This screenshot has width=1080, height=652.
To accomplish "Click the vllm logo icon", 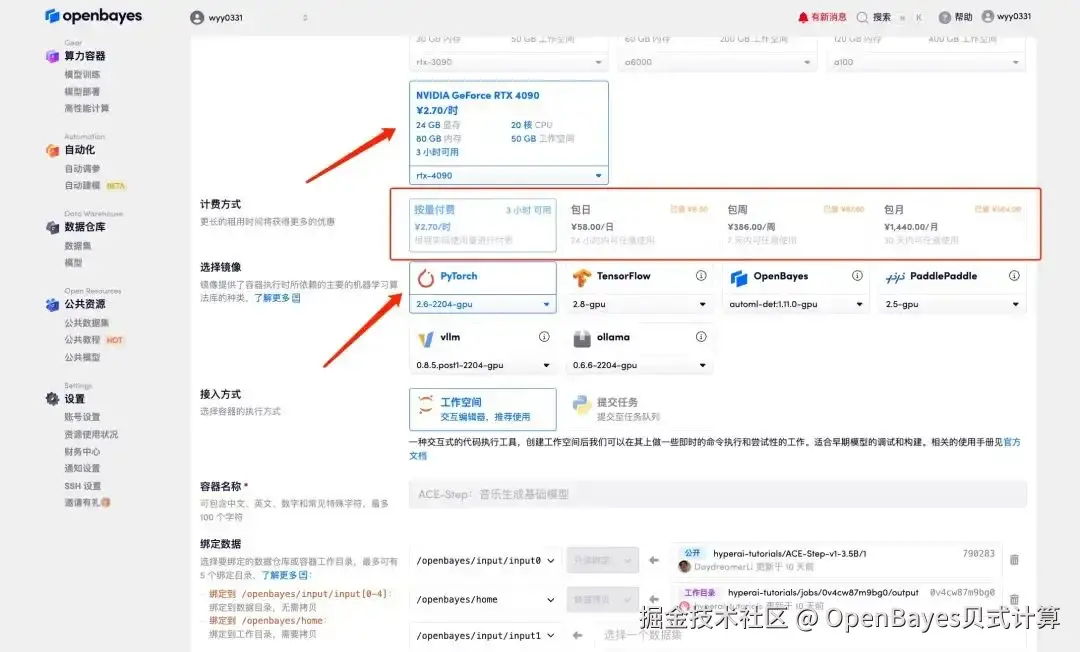I will click(426, 339).
